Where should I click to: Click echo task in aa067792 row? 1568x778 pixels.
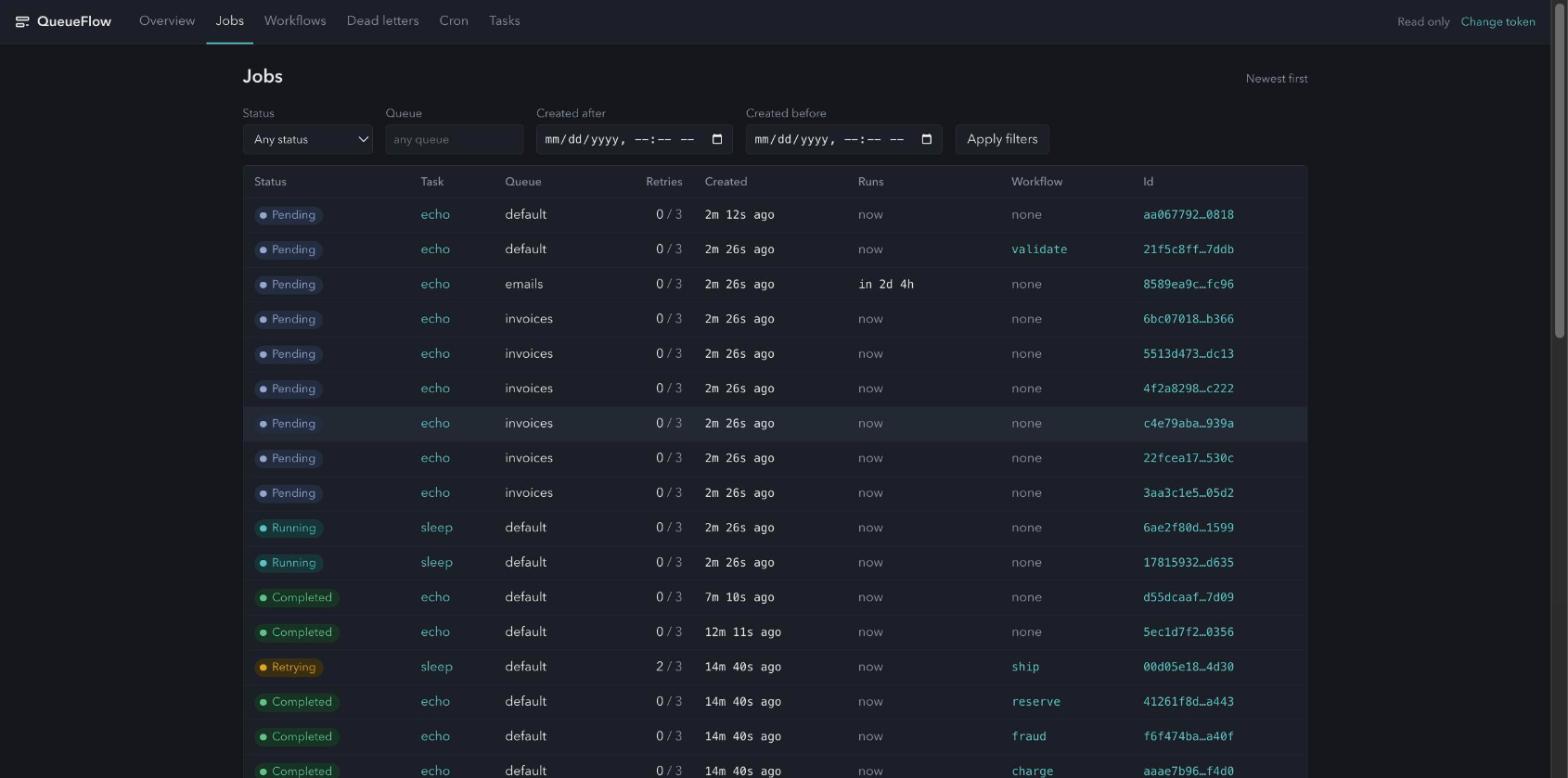point(435,215)
